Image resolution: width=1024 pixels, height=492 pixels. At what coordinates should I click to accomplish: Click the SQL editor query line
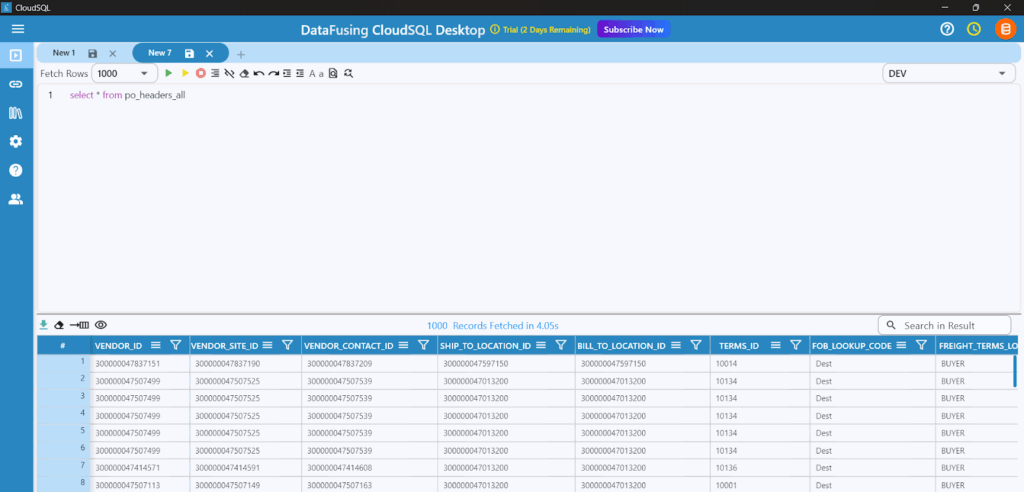127,95
